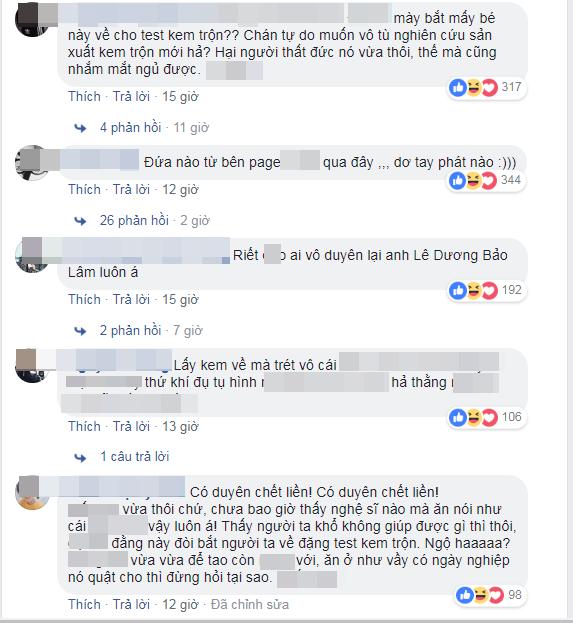The height and width of the screenshot is (623, 573).
Task: Click like reaction icon beside 317 count
Action: (457, 87)
